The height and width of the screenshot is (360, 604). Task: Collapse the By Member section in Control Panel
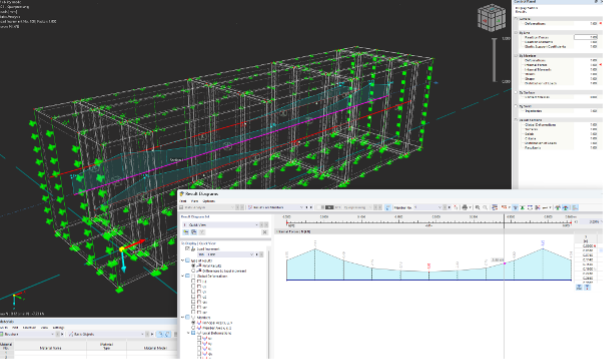516,56
